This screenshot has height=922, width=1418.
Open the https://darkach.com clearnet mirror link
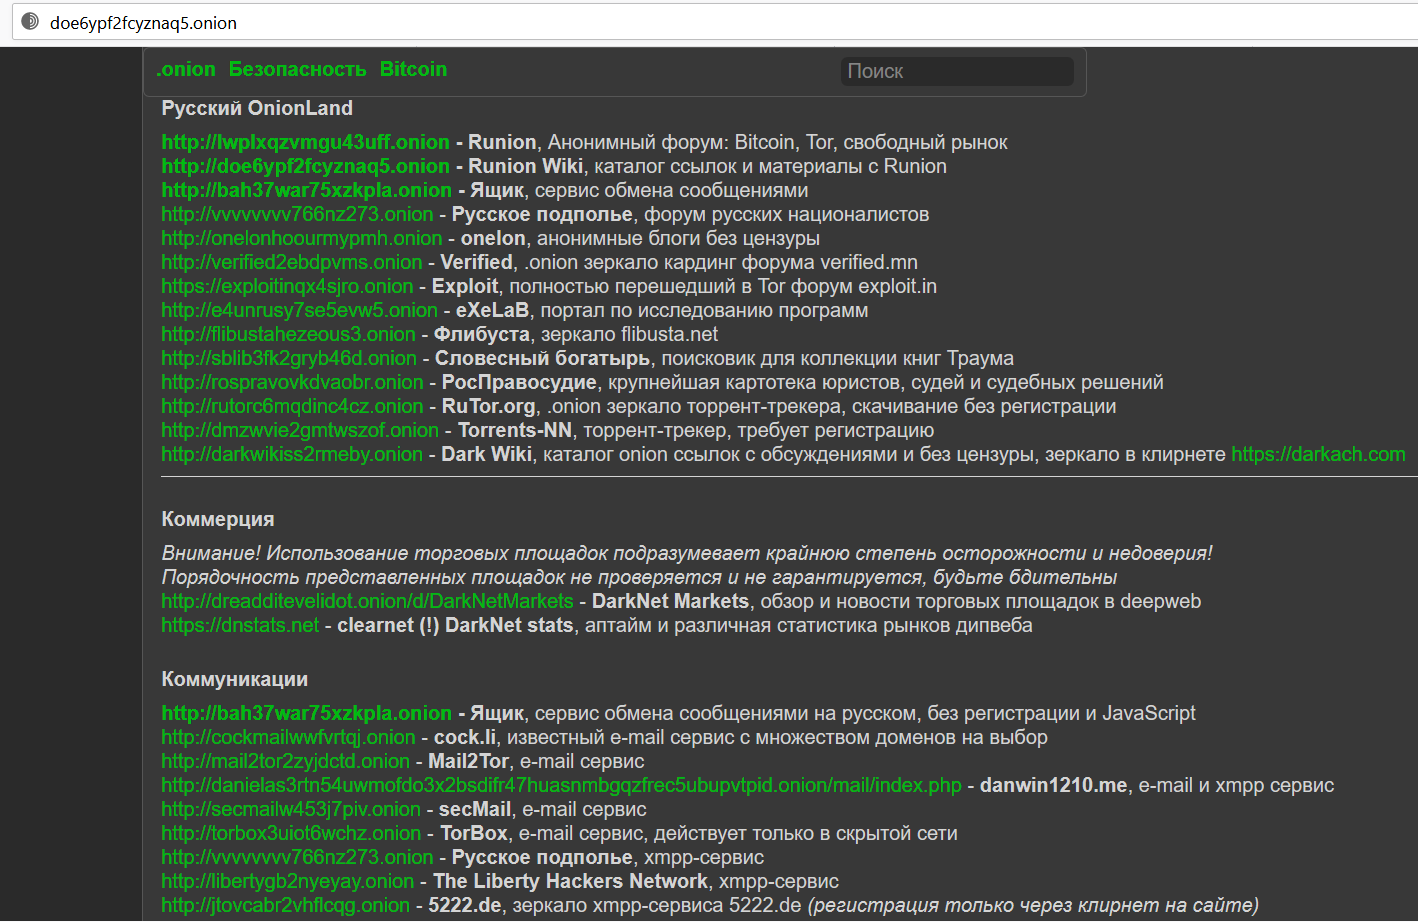click(x=1318, y=454)
